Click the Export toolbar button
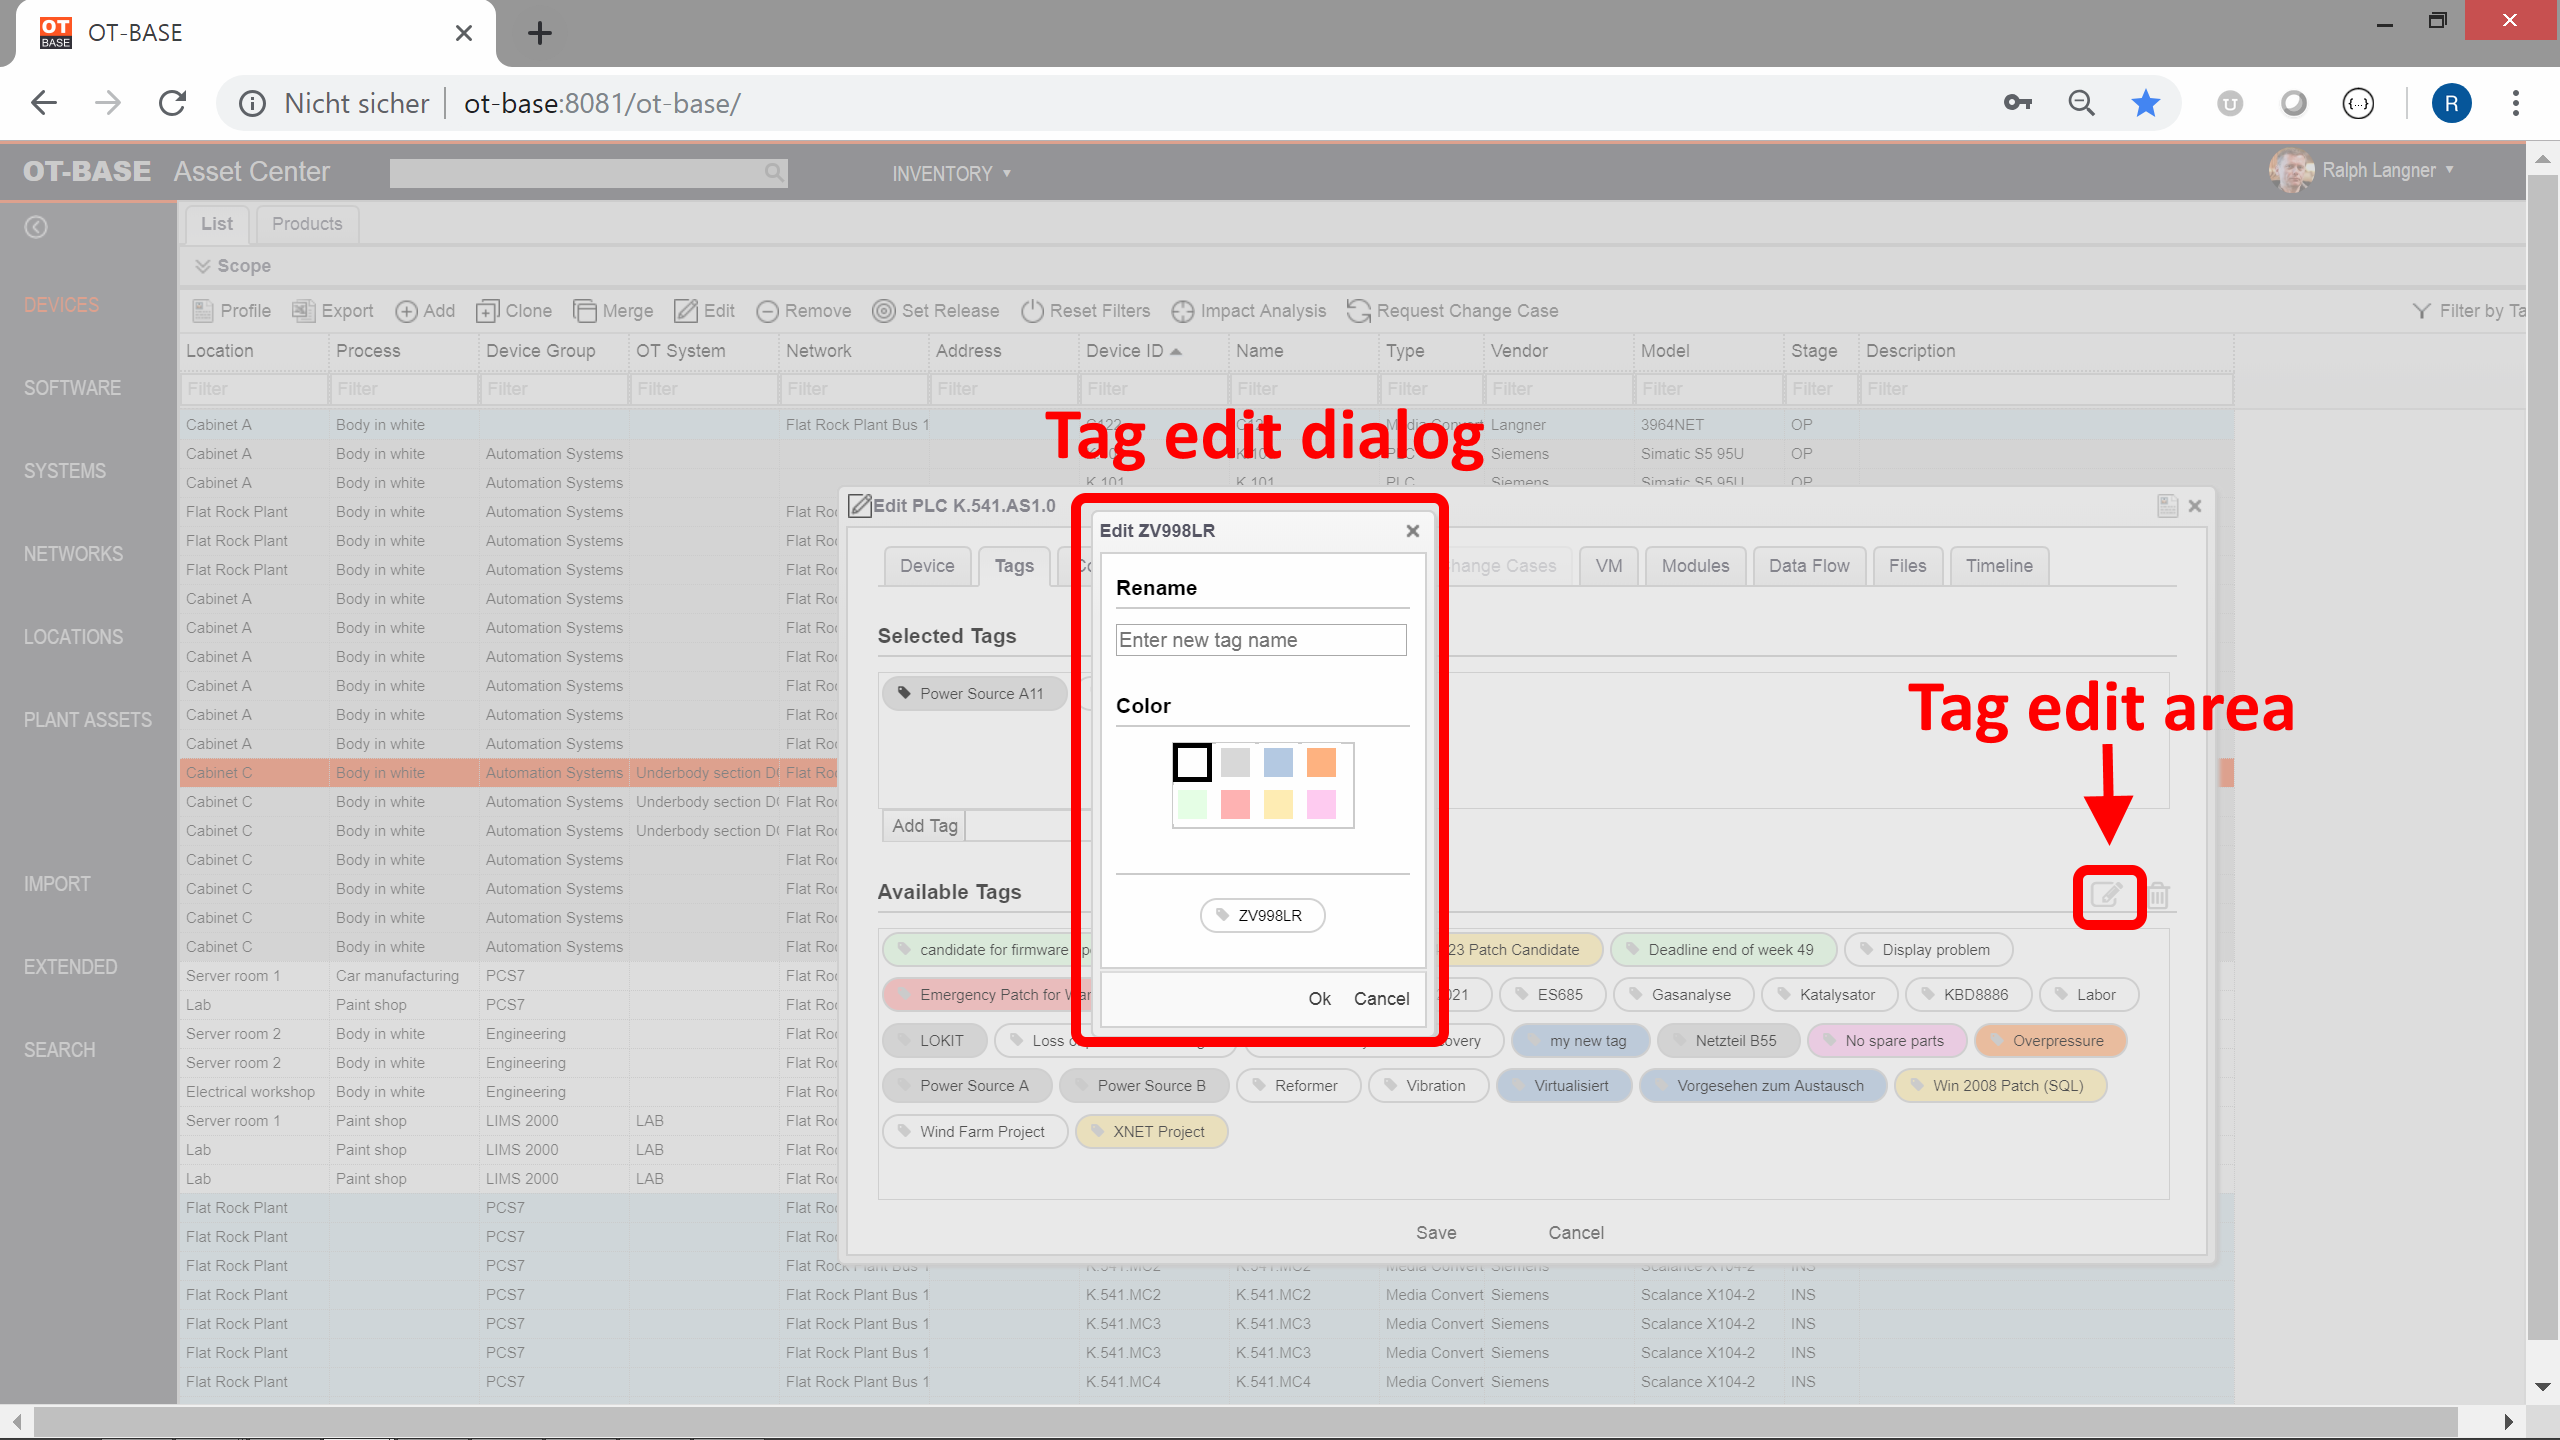The height and width of the screenshot is (1440, 2560). 333,311
